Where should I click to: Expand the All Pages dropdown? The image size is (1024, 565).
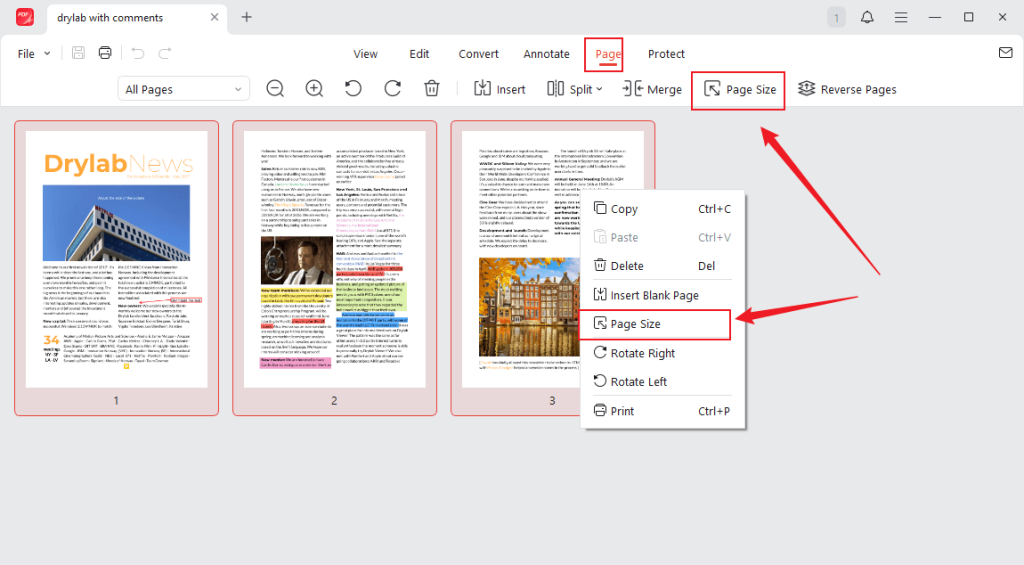[x=184, y=89]
